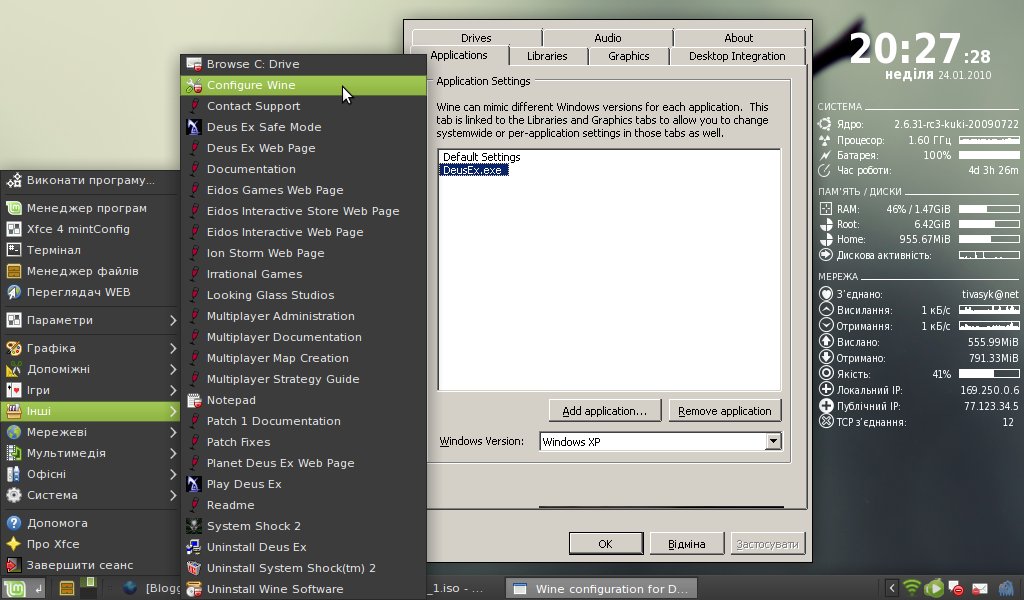
Task: Switch to the Drives tab
Action: click(476, 38)
